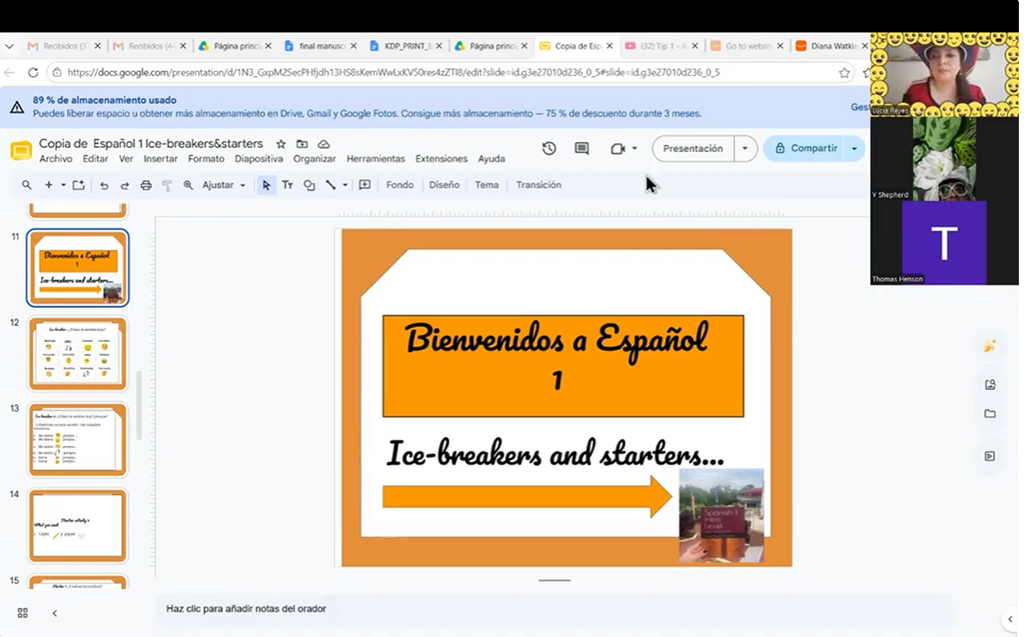Open the Organizar menu
The height and width of the screenshot is (637, 1024).
click(x=314, y=159)
